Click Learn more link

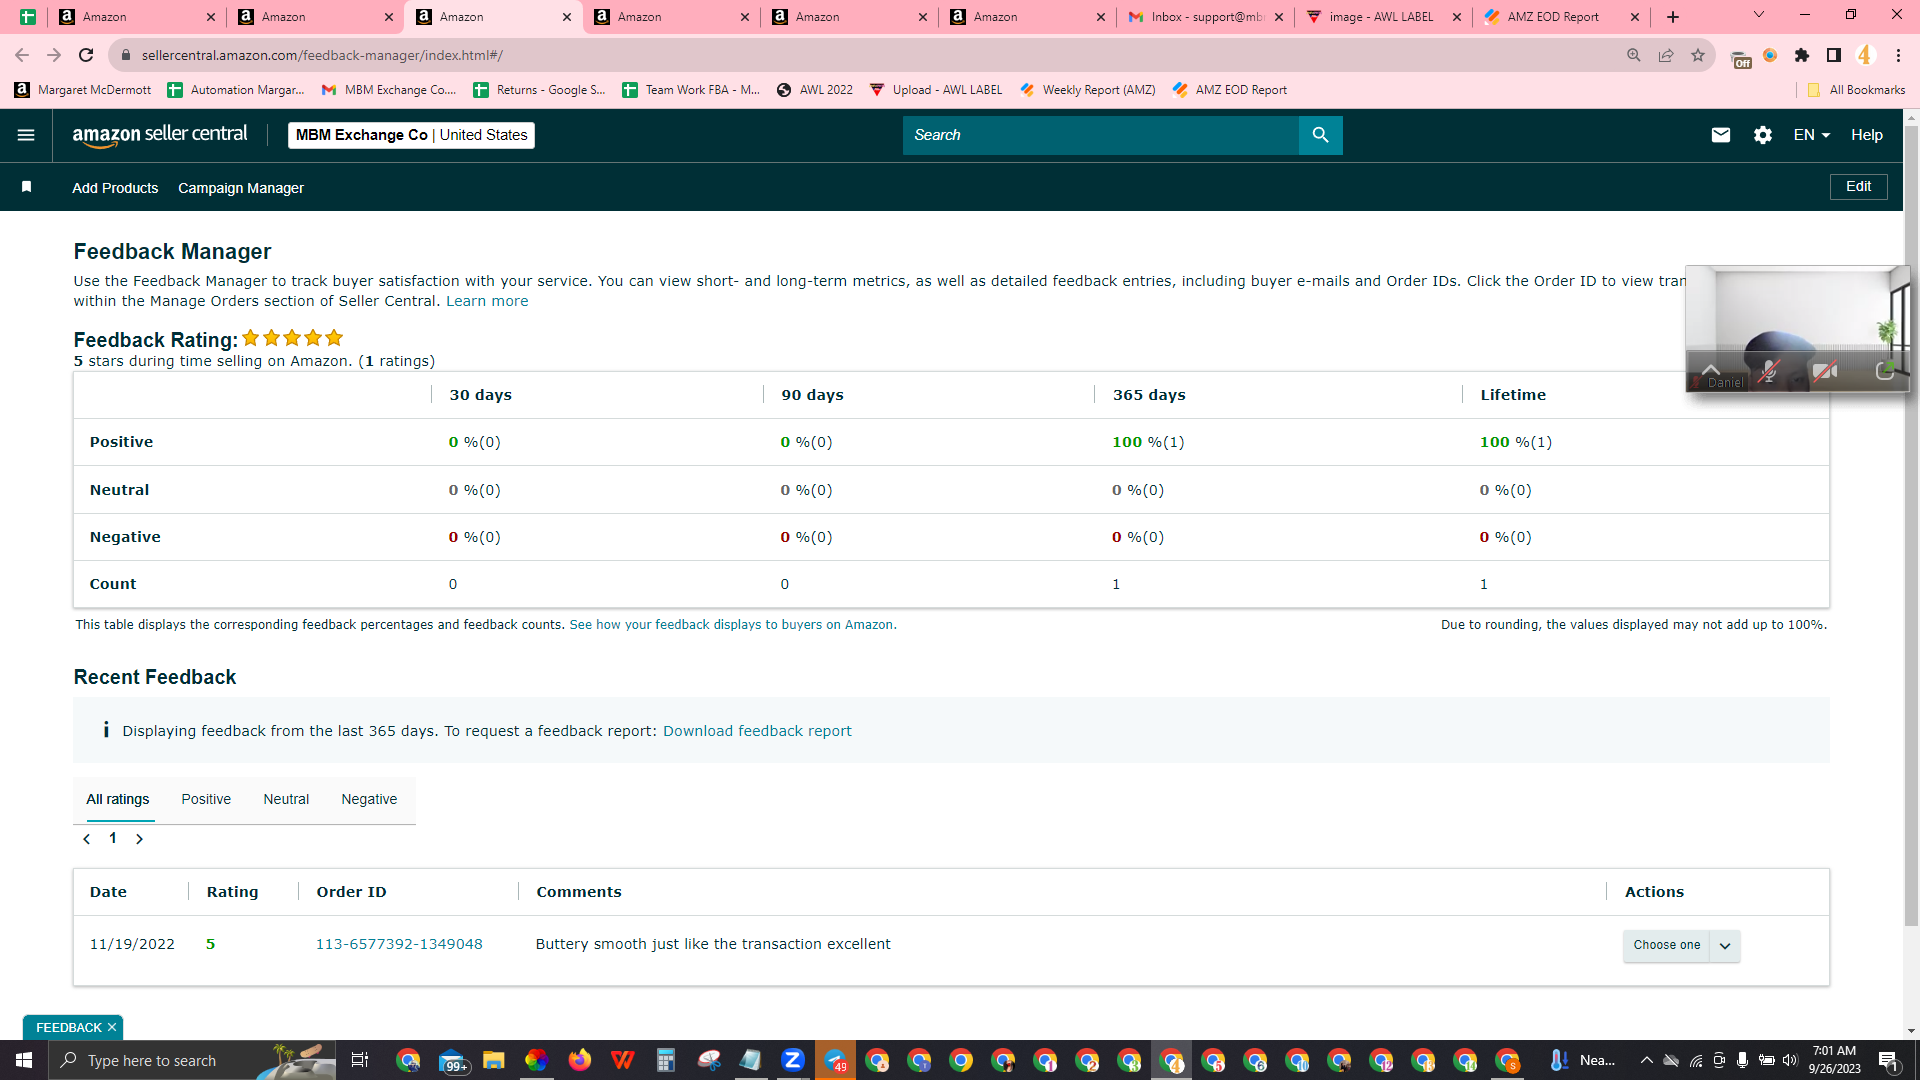(487, 301)
